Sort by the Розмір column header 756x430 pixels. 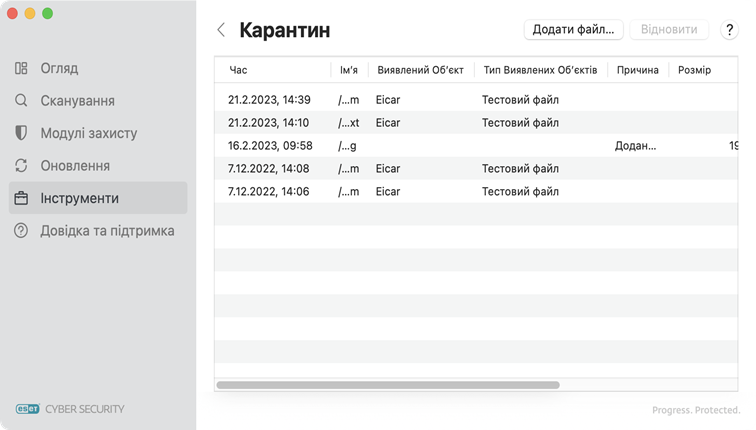(x=694, y=70)
